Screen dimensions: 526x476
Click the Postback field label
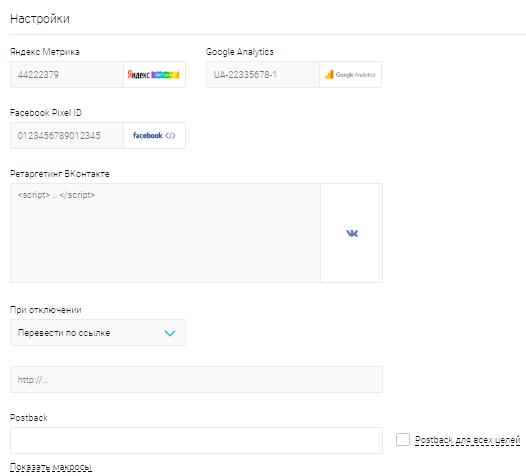click(x=29, y=418)
